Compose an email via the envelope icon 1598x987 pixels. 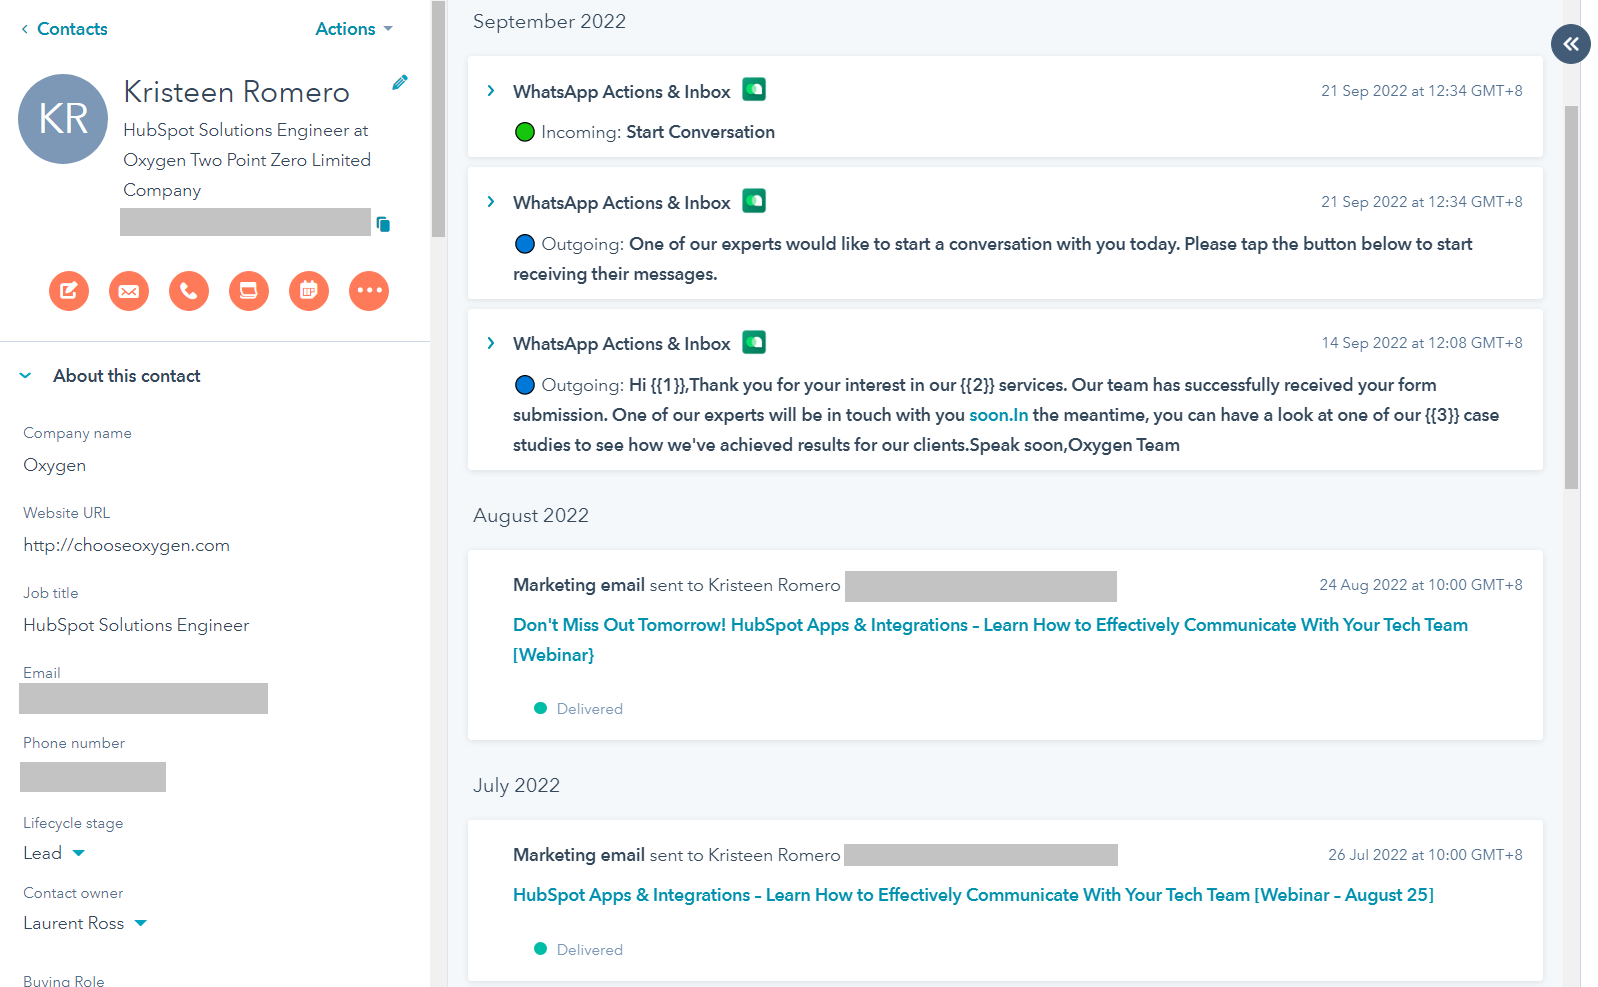(x=129, y=291)
